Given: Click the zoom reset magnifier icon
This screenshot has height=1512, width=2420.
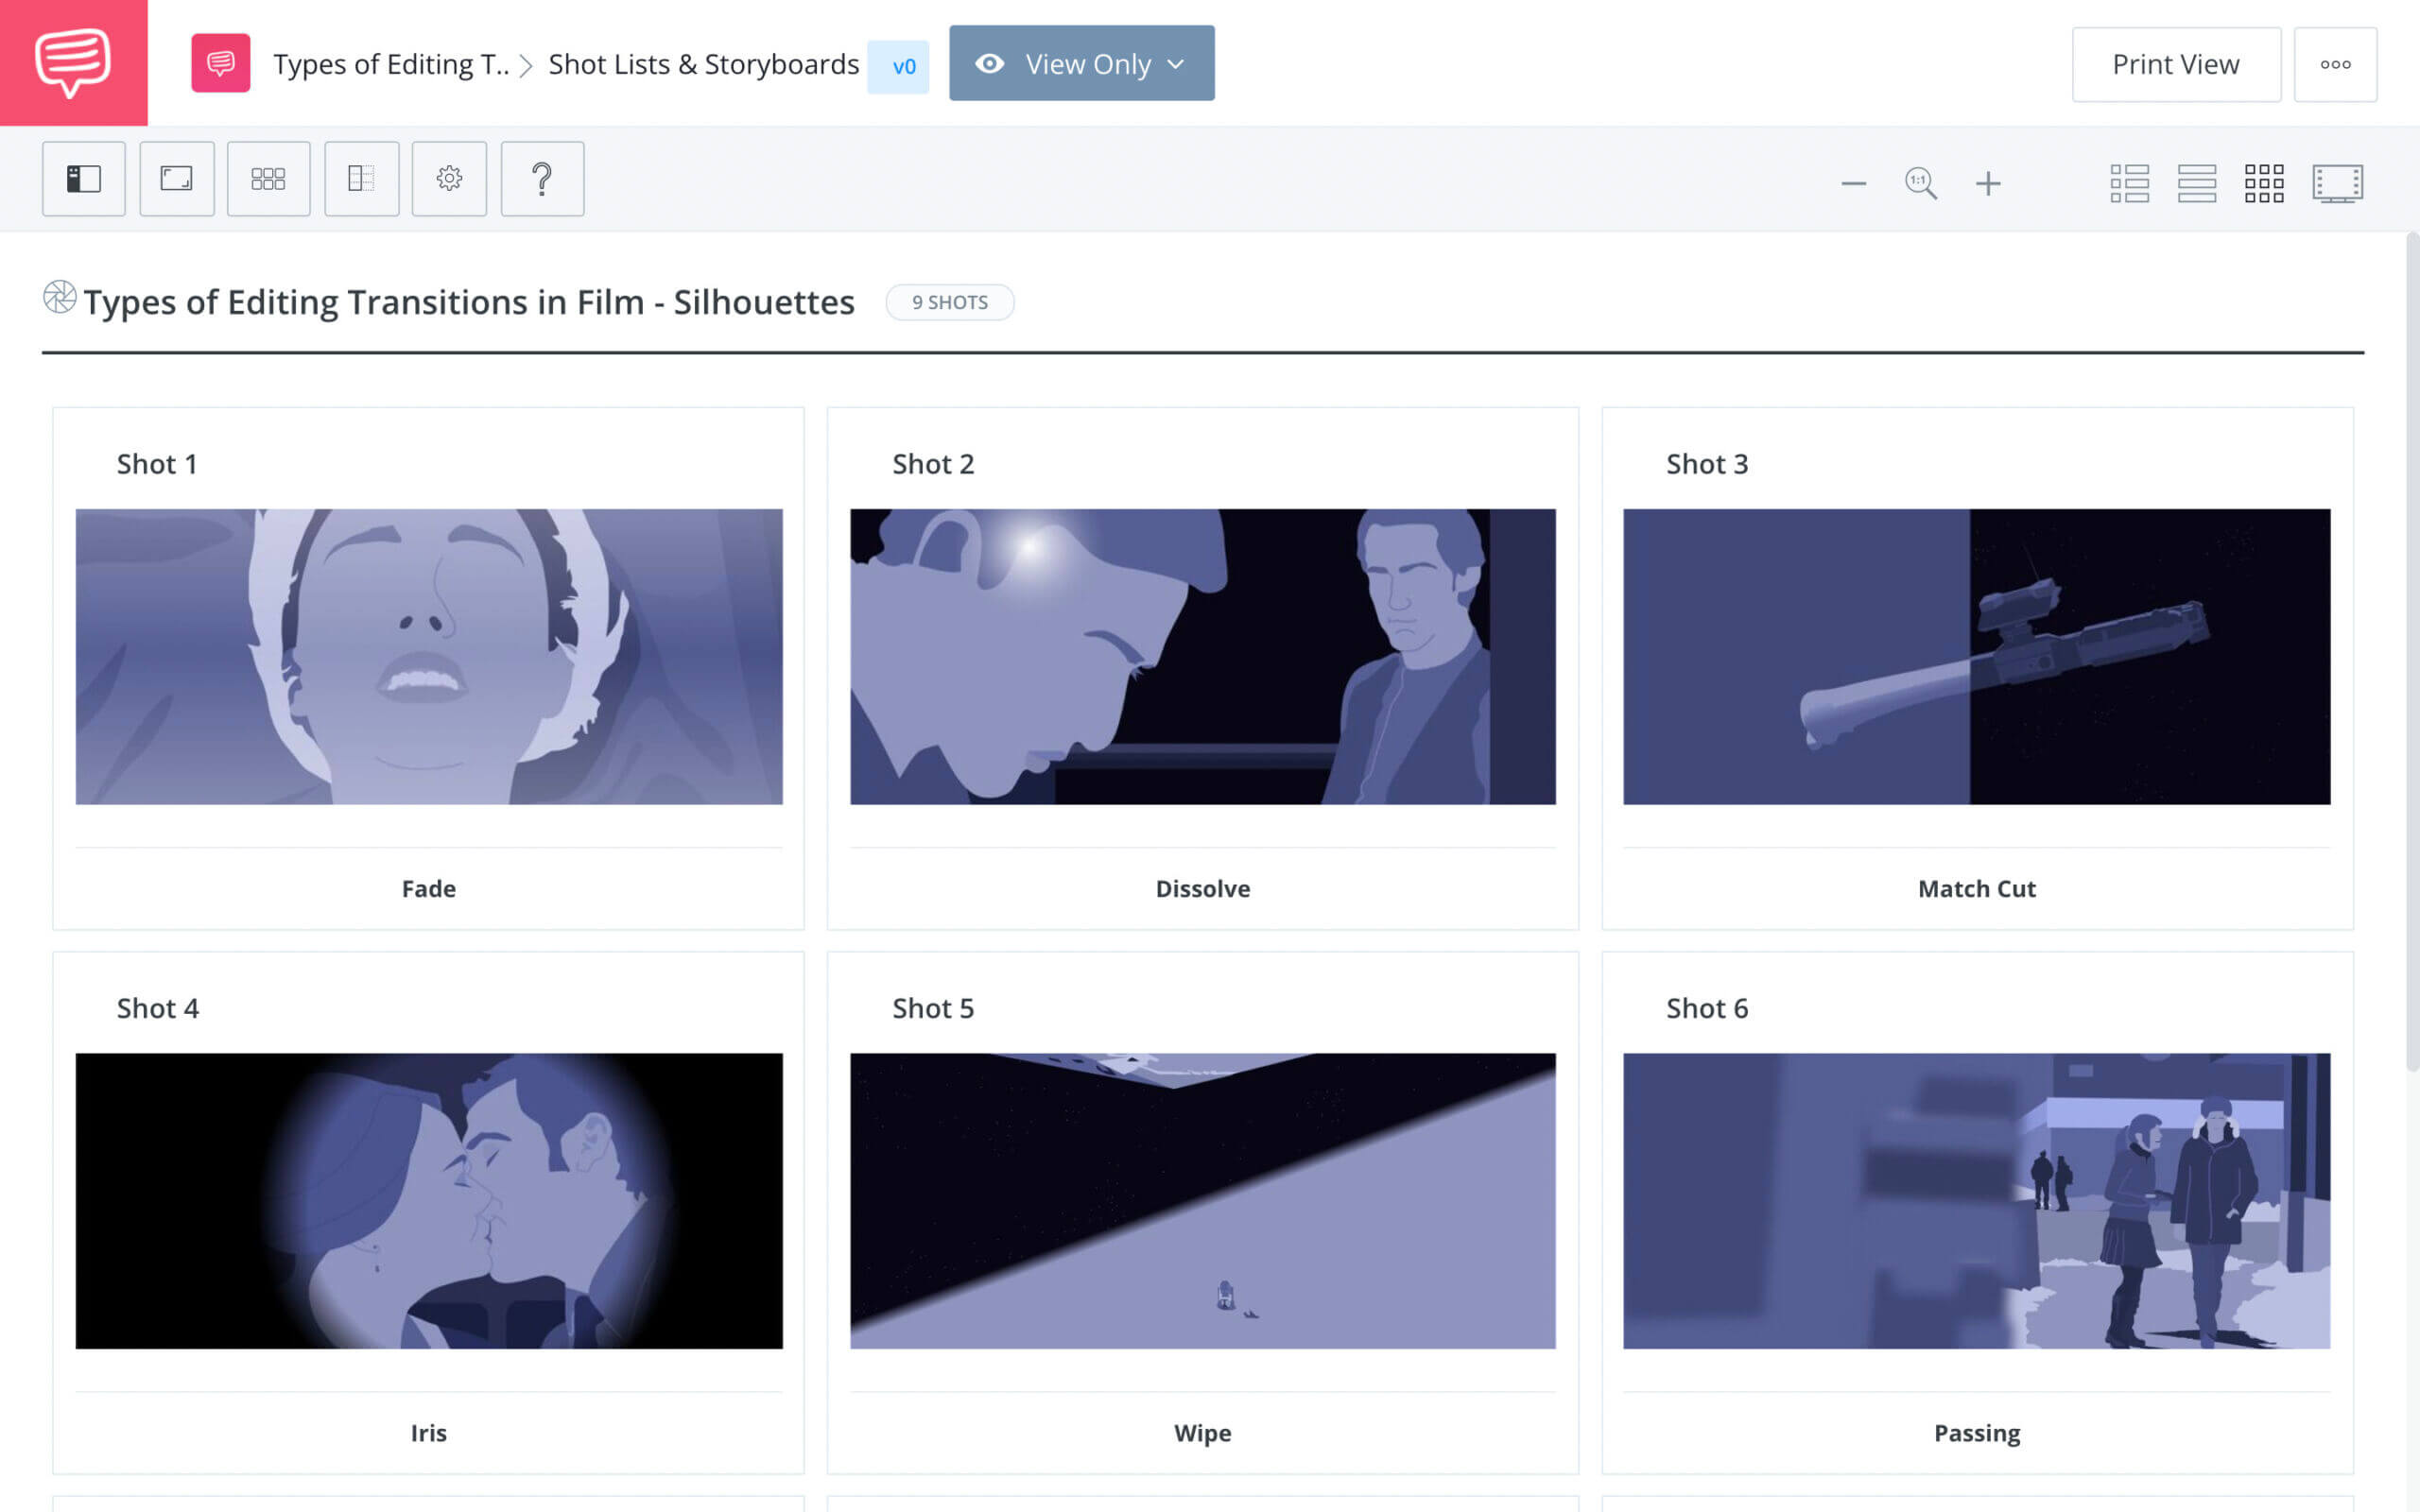Looking at the screenshot, I should tap(1920, 181).
